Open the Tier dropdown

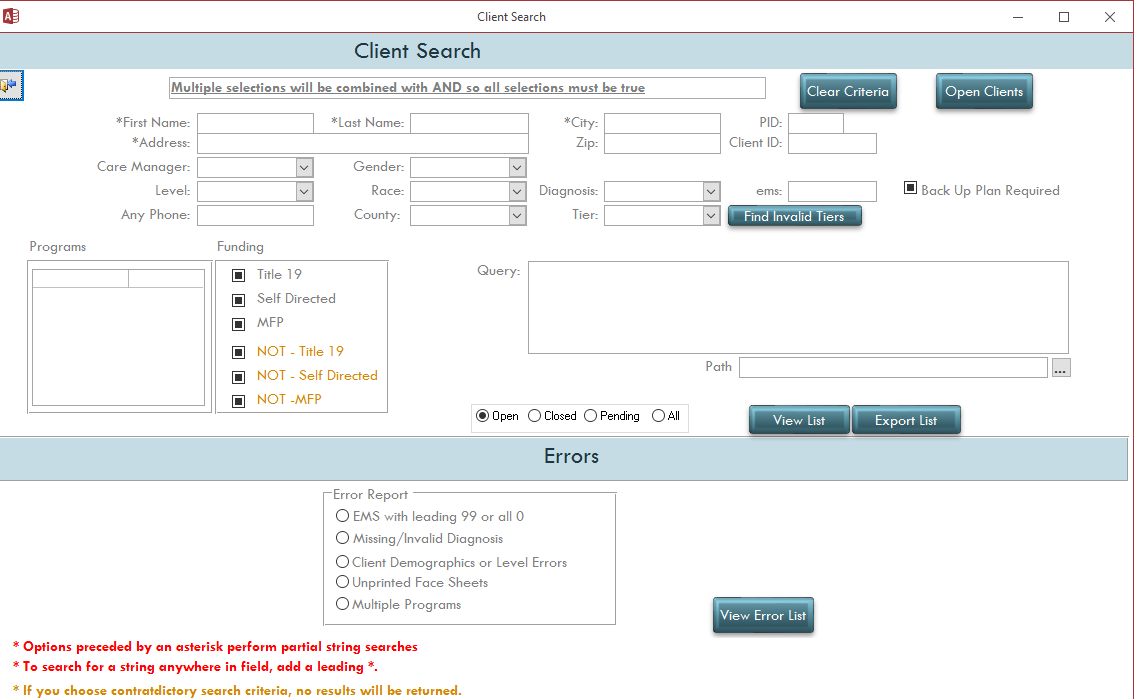(x=712, y=216)
